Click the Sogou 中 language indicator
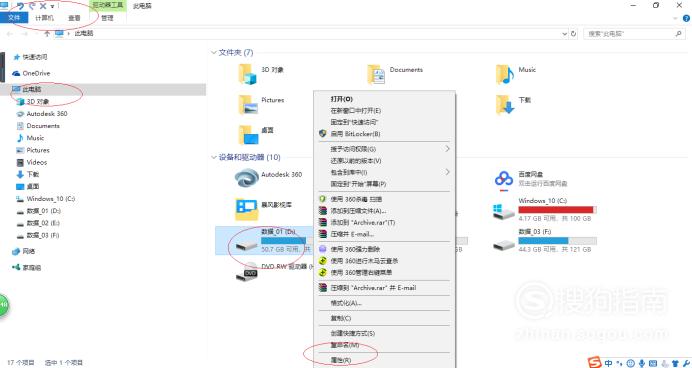Viewport: 692px width, 368px height. pos(609,363)
